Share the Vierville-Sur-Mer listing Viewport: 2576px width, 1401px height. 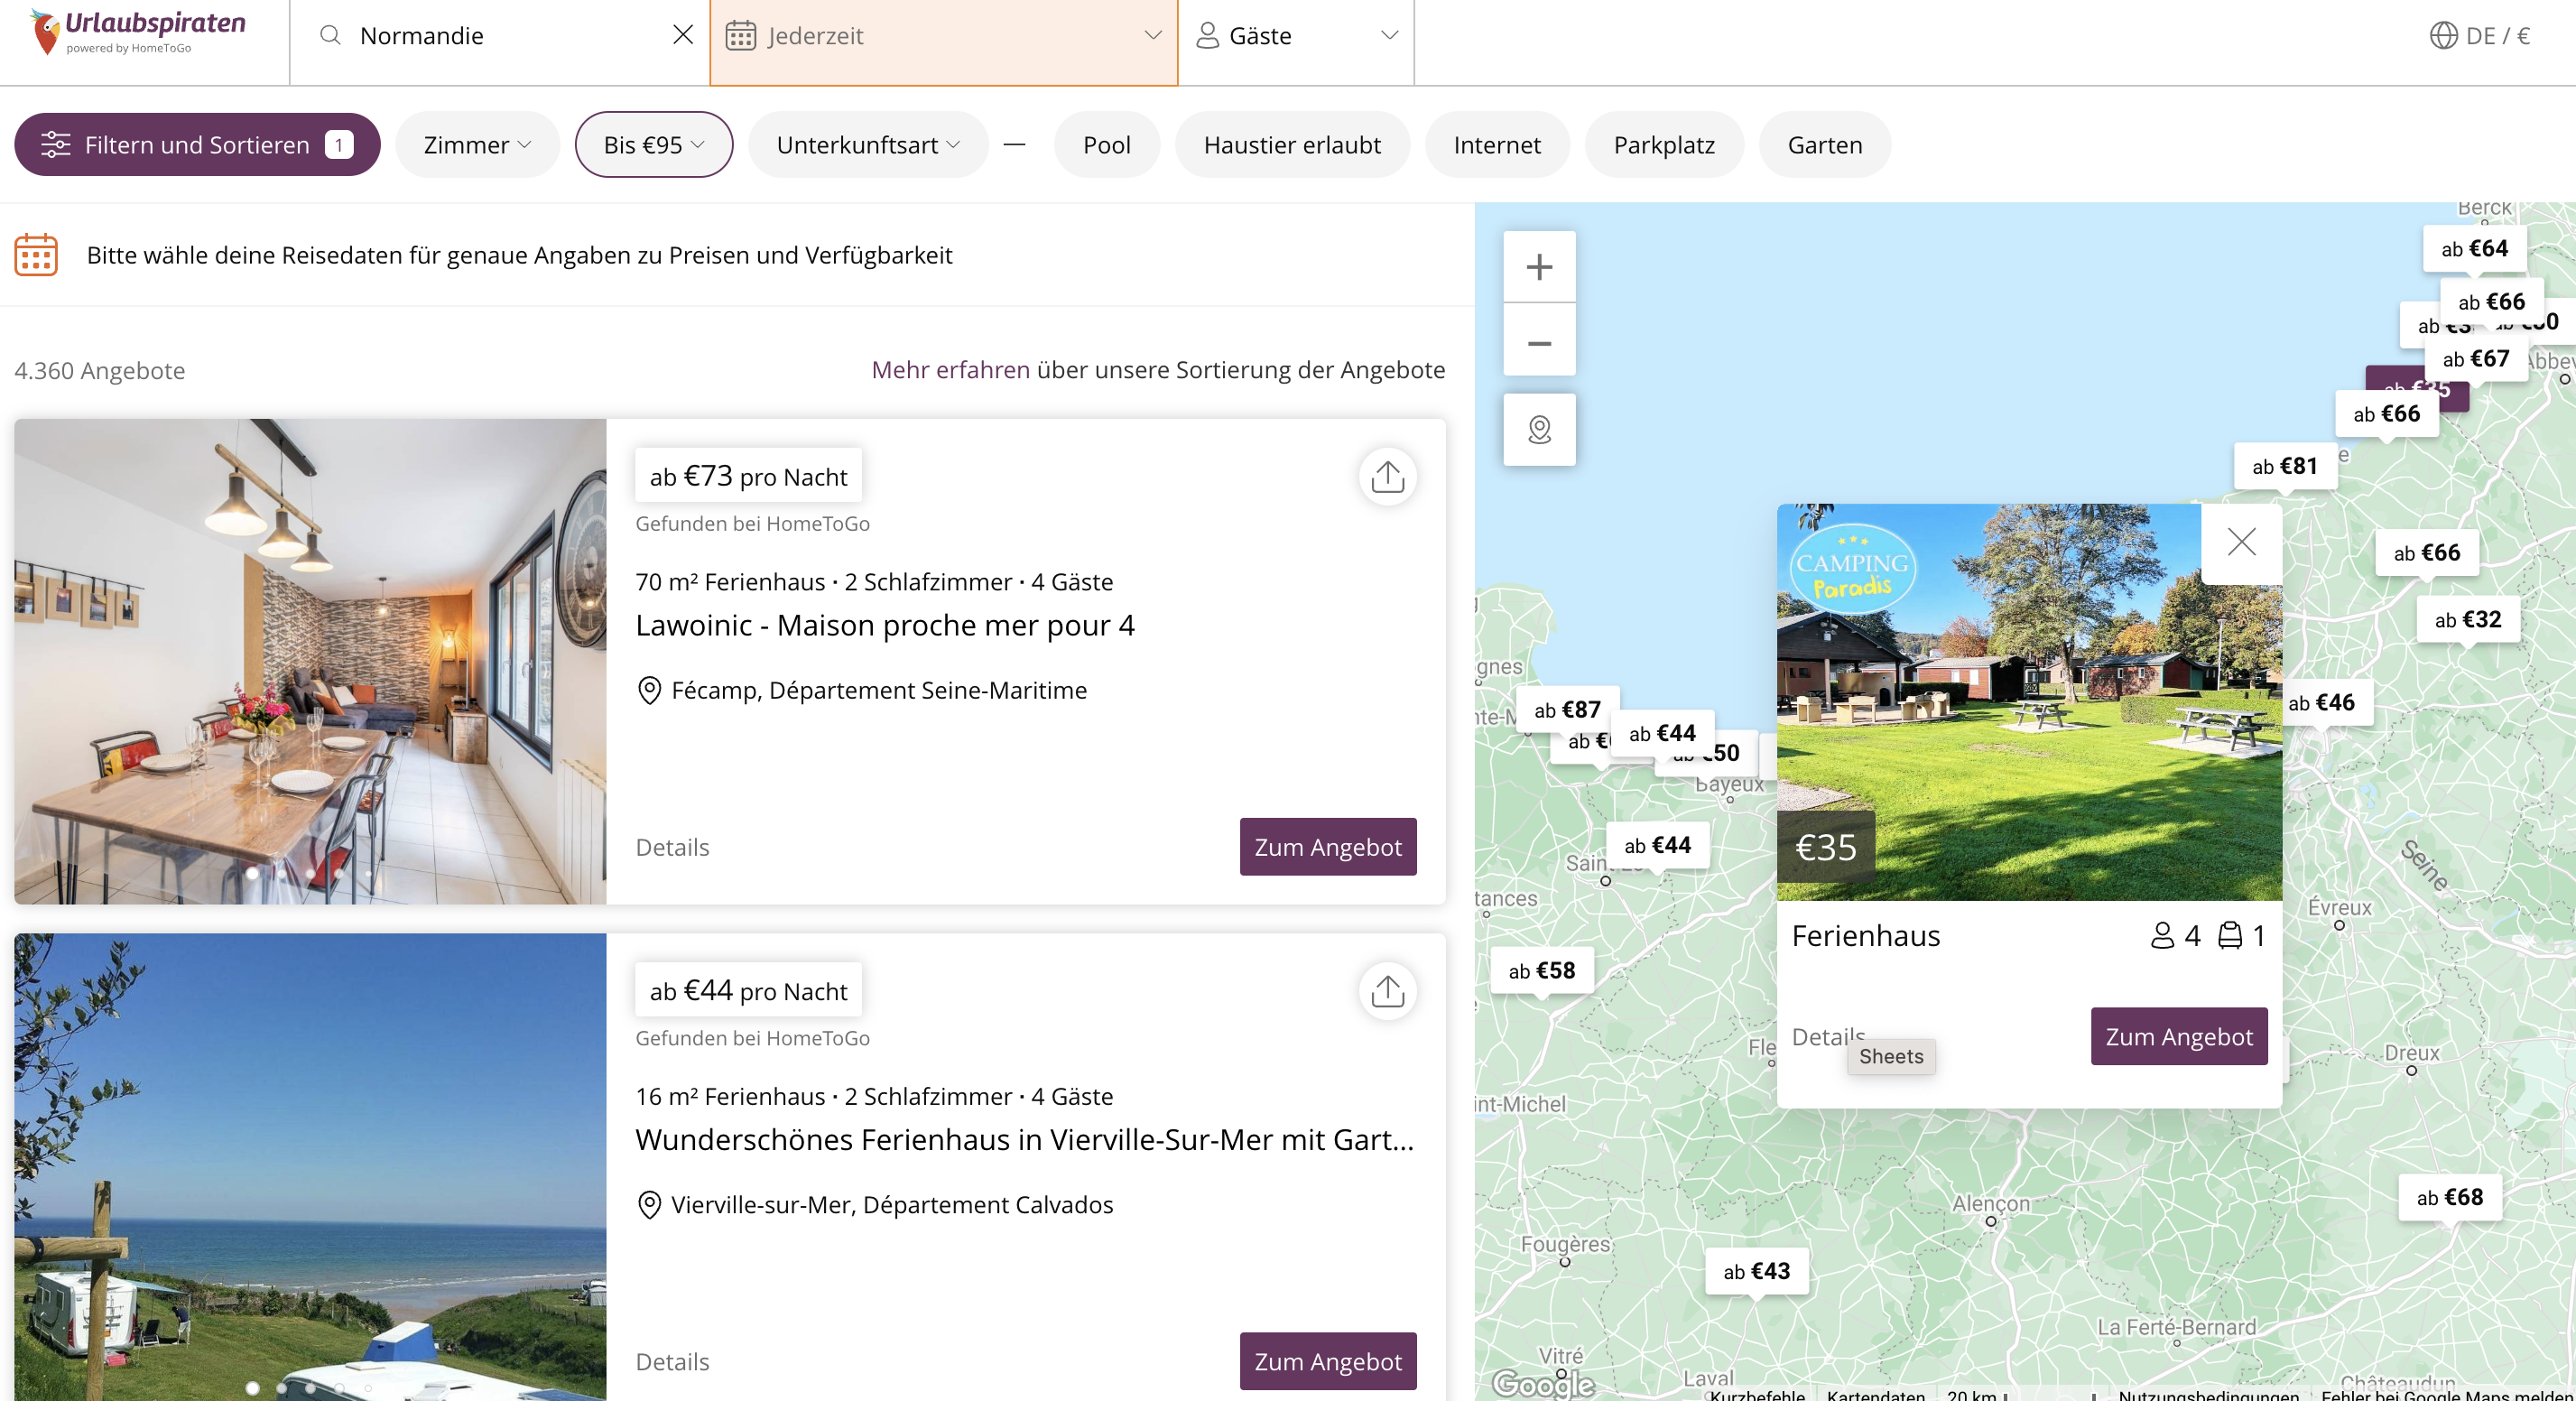[1387, 991]
